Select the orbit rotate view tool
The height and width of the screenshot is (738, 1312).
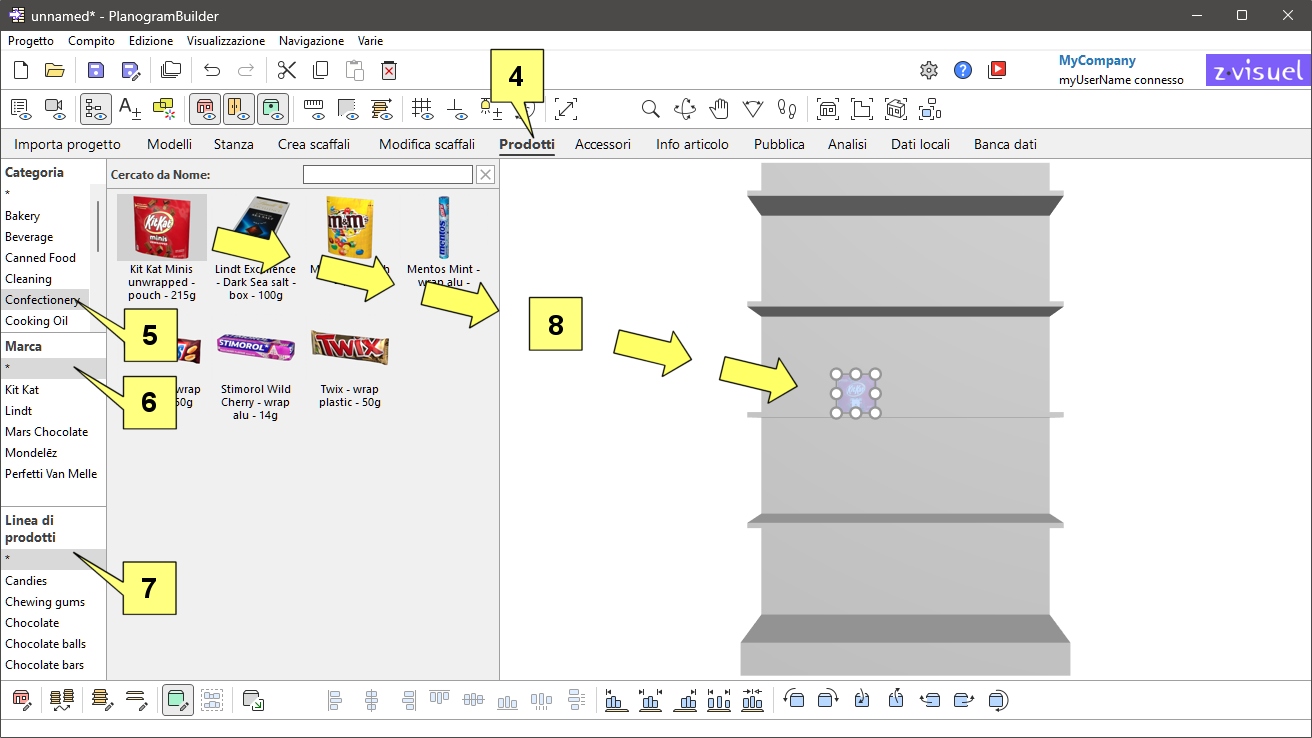click(685, 109)
